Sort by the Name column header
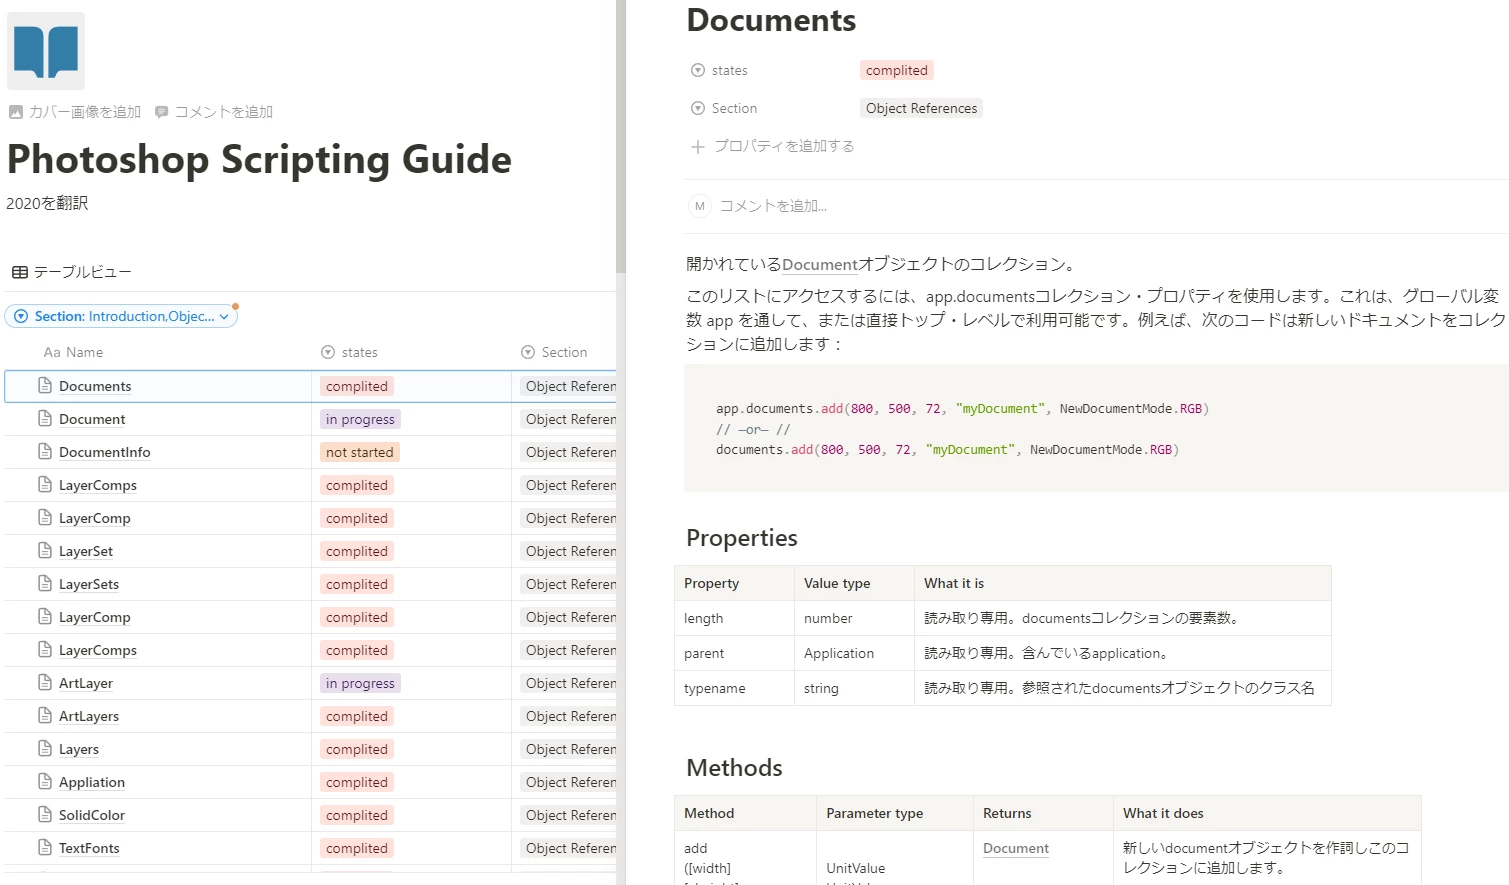Image resolution: width=1509 pixels, height=885 pixels. click(x=74, y=352)
